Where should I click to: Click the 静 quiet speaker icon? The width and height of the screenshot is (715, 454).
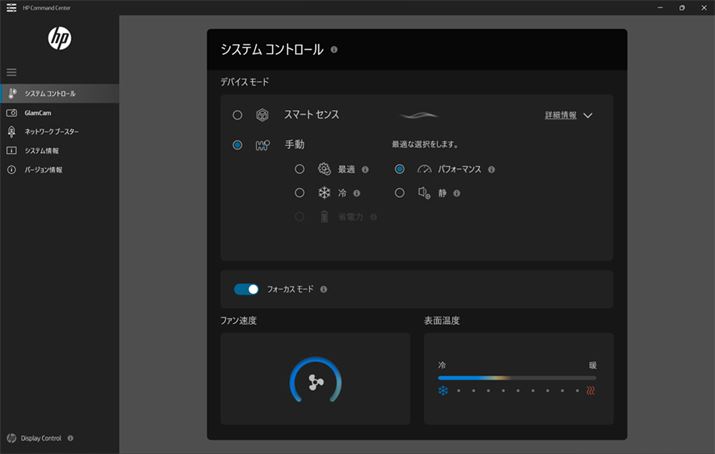click(x=424, y=193)
